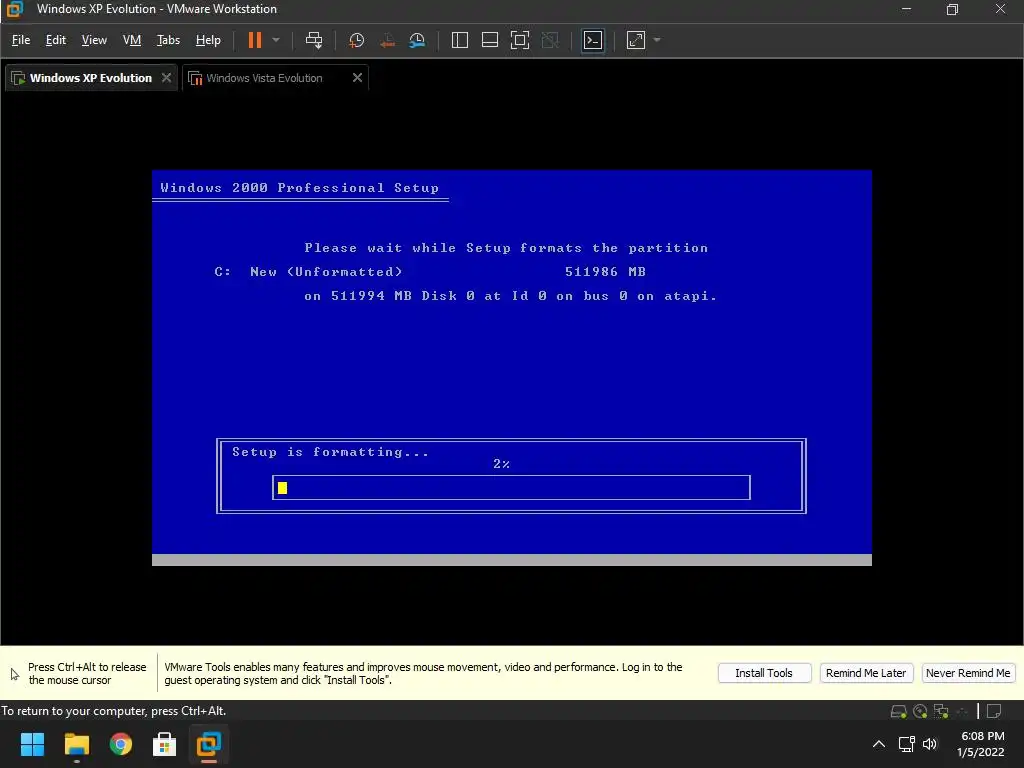The height and width of the screenshot is (768, 1024).
Task: Take a snapshot of this VM
Action: (356, 40)
